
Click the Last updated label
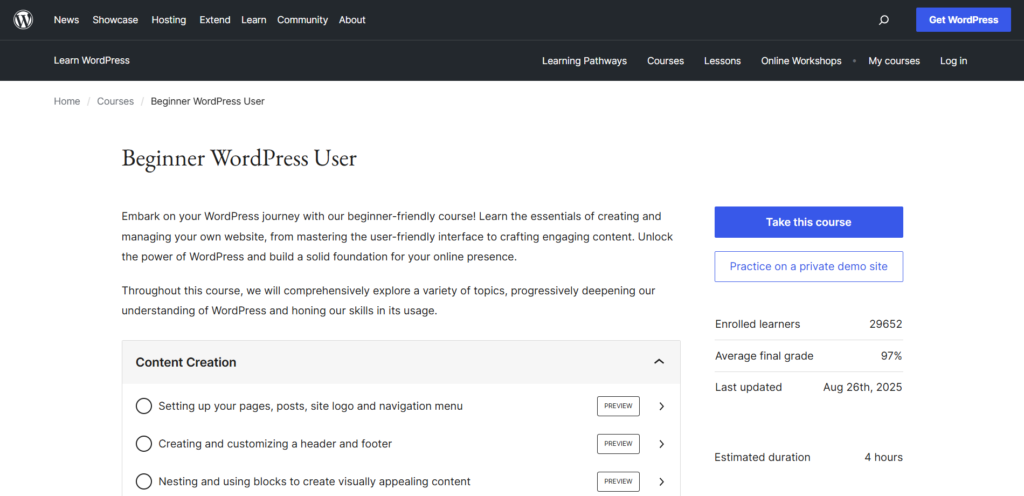click(748, 387)
